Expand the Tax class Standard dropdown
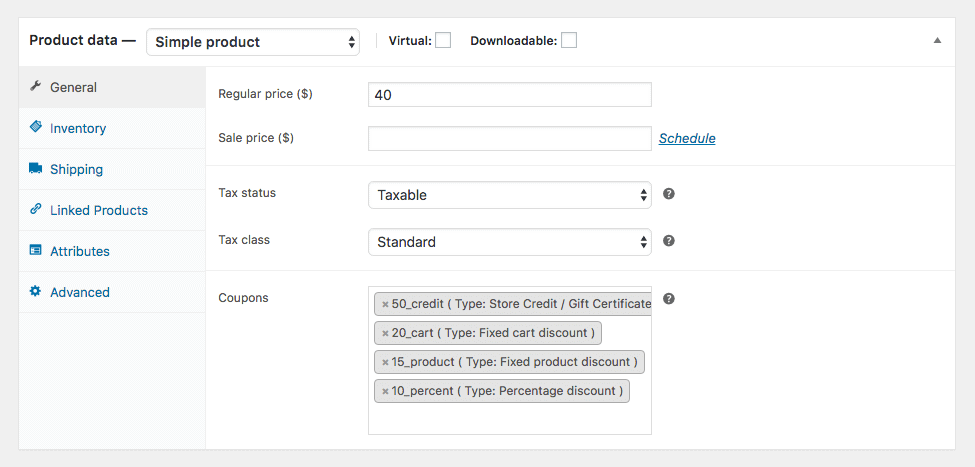Image resolution: width=975 pixels, height=467 pixels. coord(509,242)
